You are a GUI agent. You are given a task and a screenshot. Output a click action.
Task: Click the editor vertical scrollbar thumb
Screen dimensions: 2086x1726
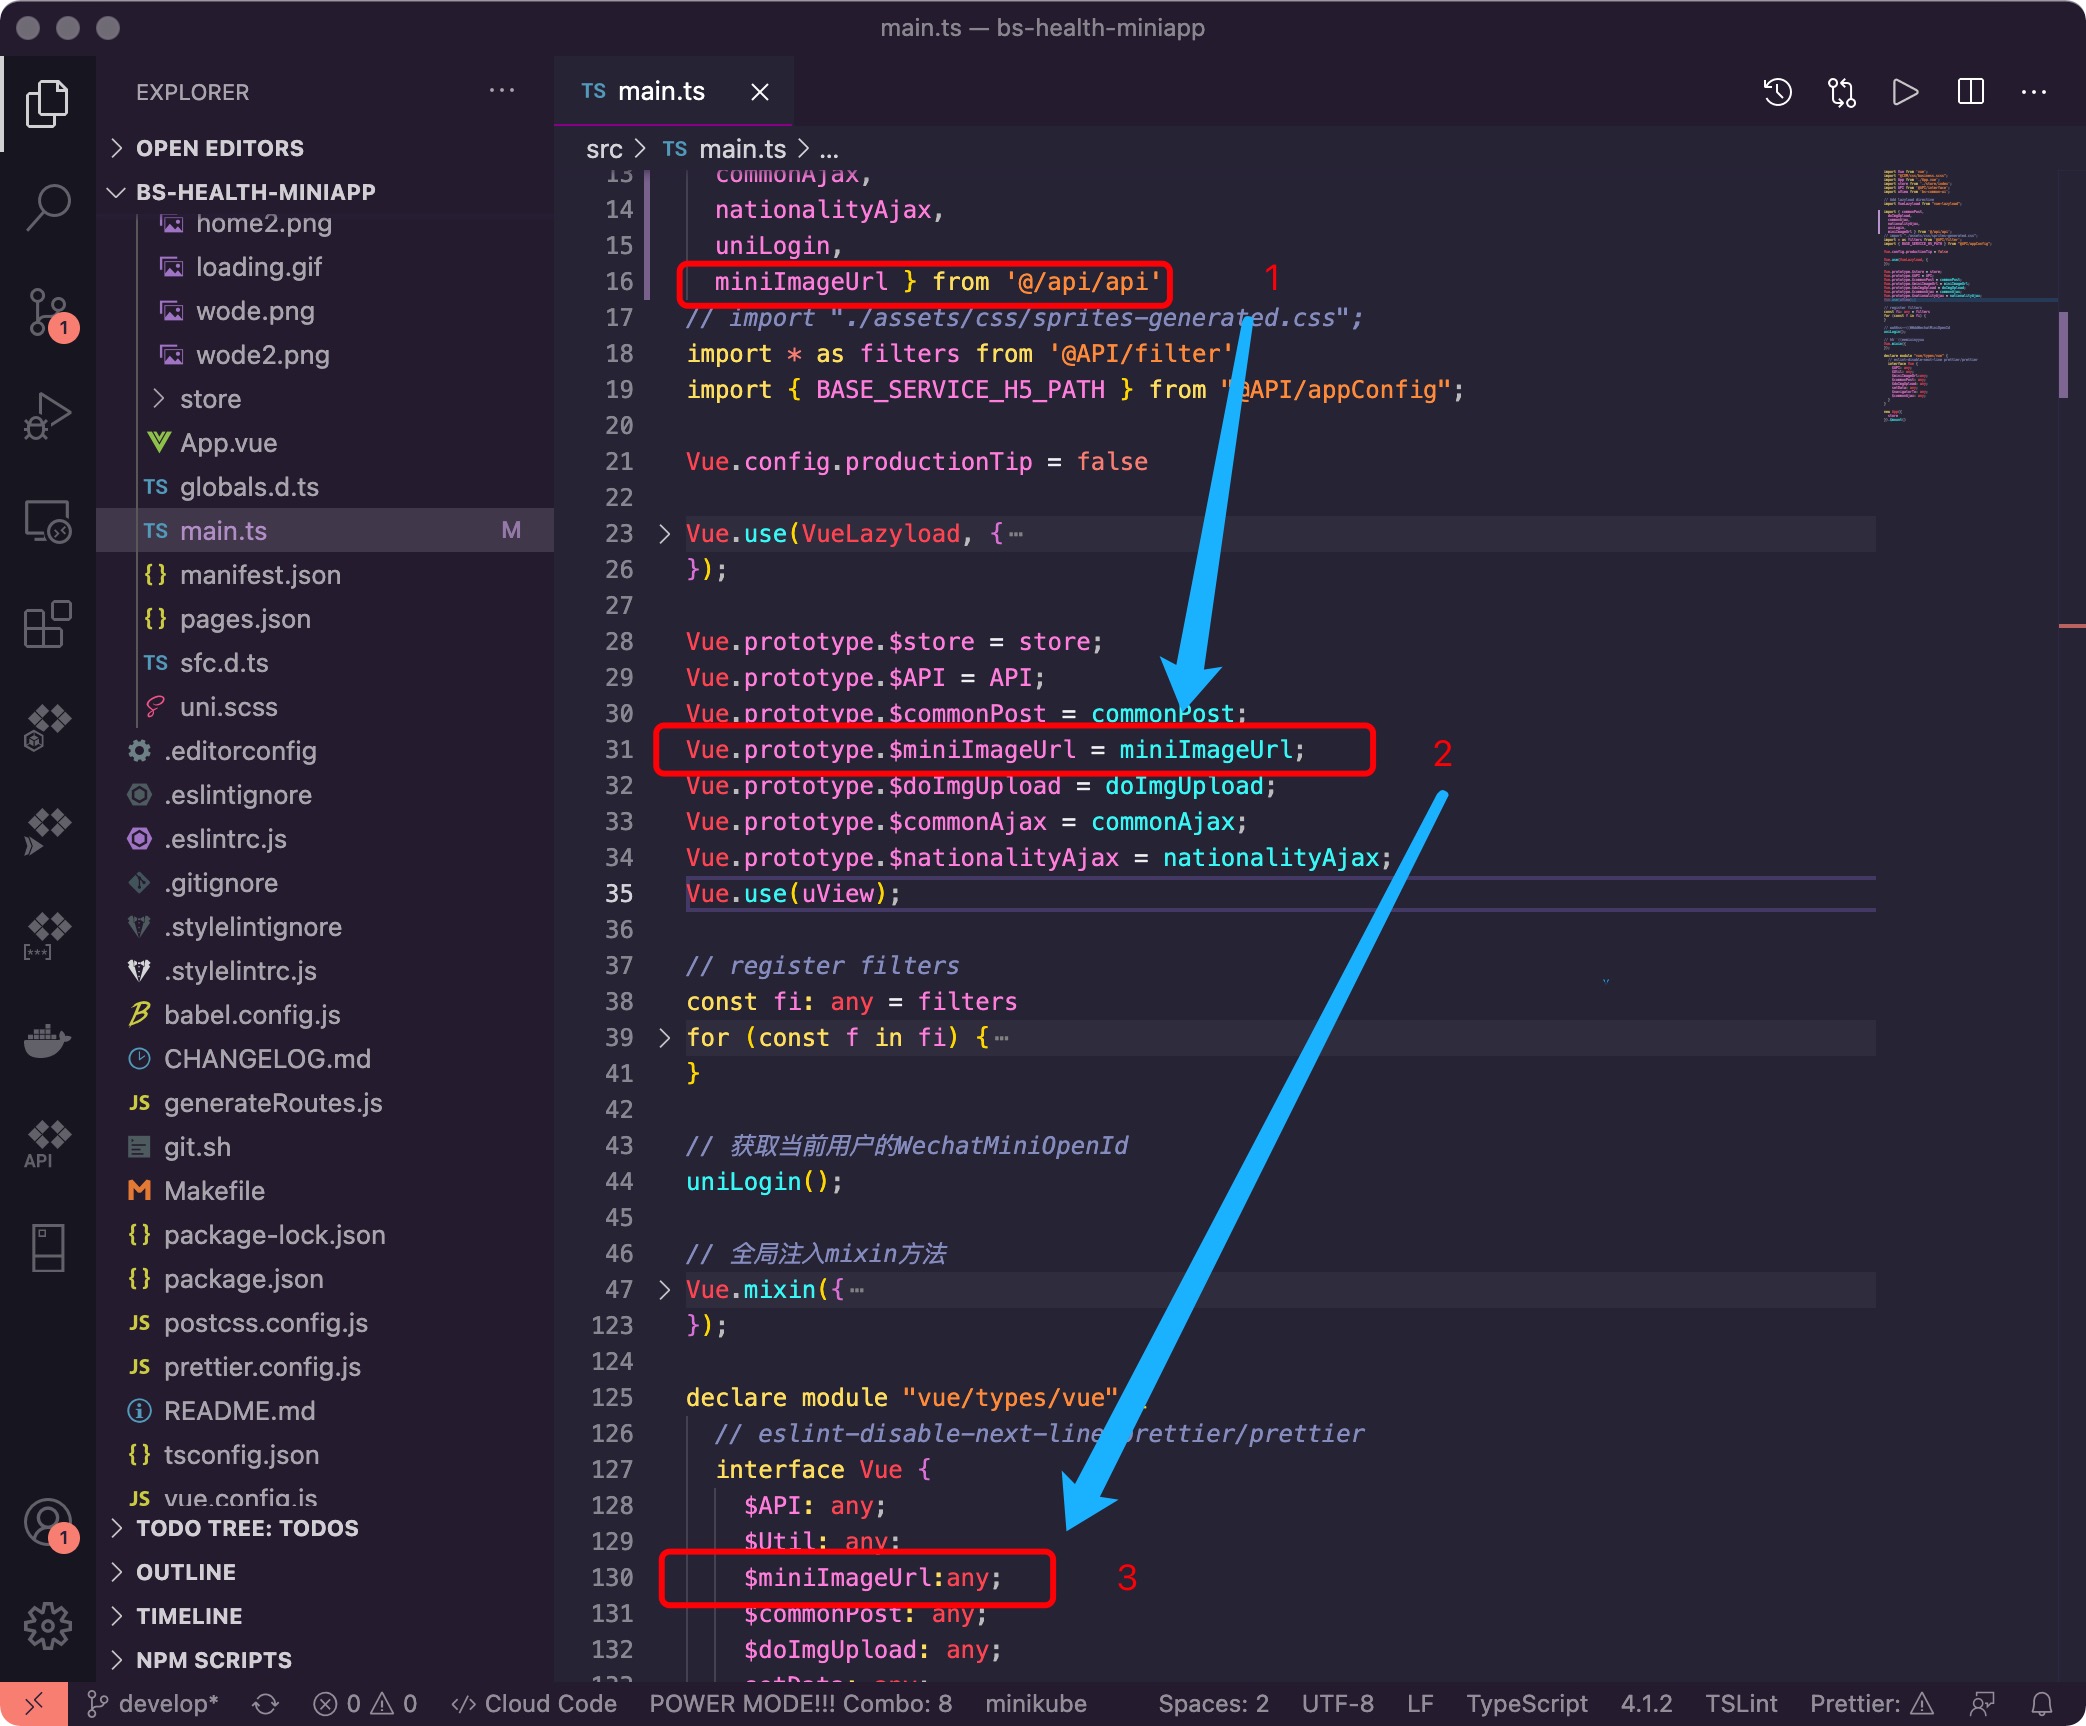click(2063, 355)
